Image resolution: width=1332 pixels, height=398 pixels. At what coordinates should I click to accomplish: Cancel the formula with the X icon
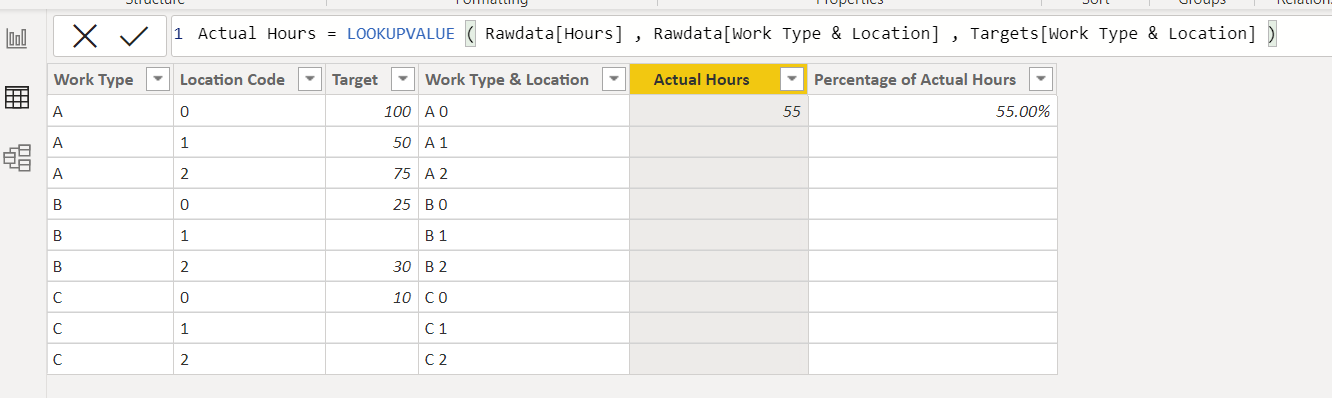click(85, 37)
